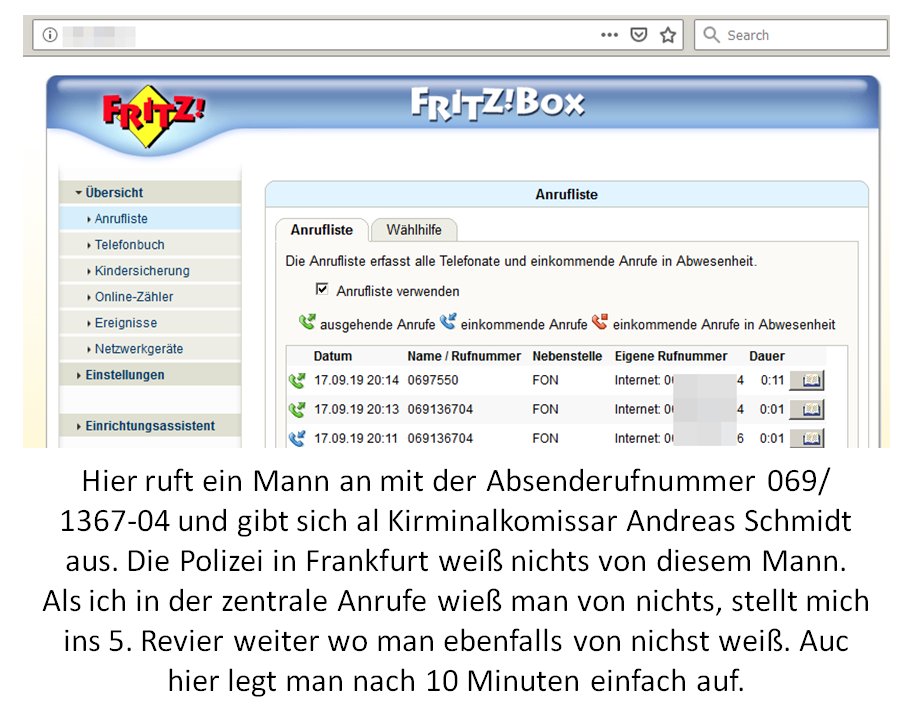This screenshot has height=716, width=916.
Task: Click the Name / Rufnummer column header
Action: tap(464, 356)
